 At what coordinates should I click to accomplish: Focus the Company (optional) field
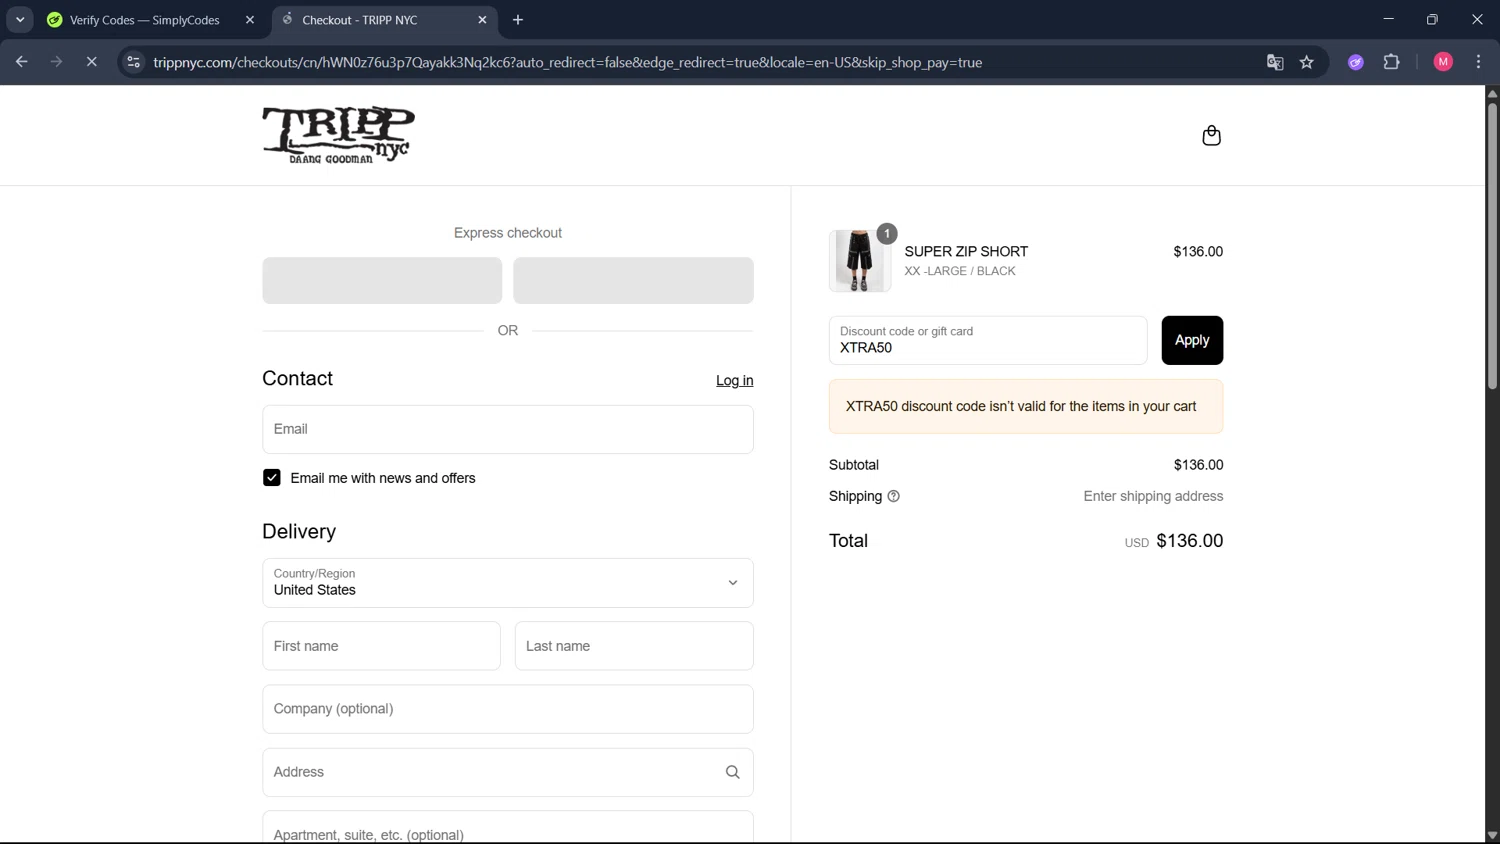(x=508, y=709)
